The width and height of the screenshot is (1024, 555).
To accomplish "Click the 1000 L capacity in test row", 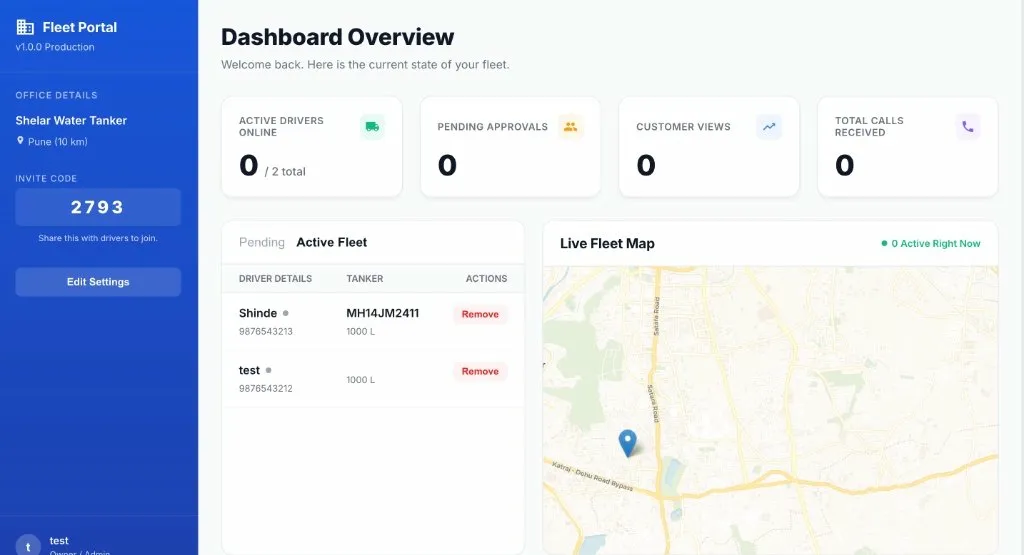I will (360, 380).
